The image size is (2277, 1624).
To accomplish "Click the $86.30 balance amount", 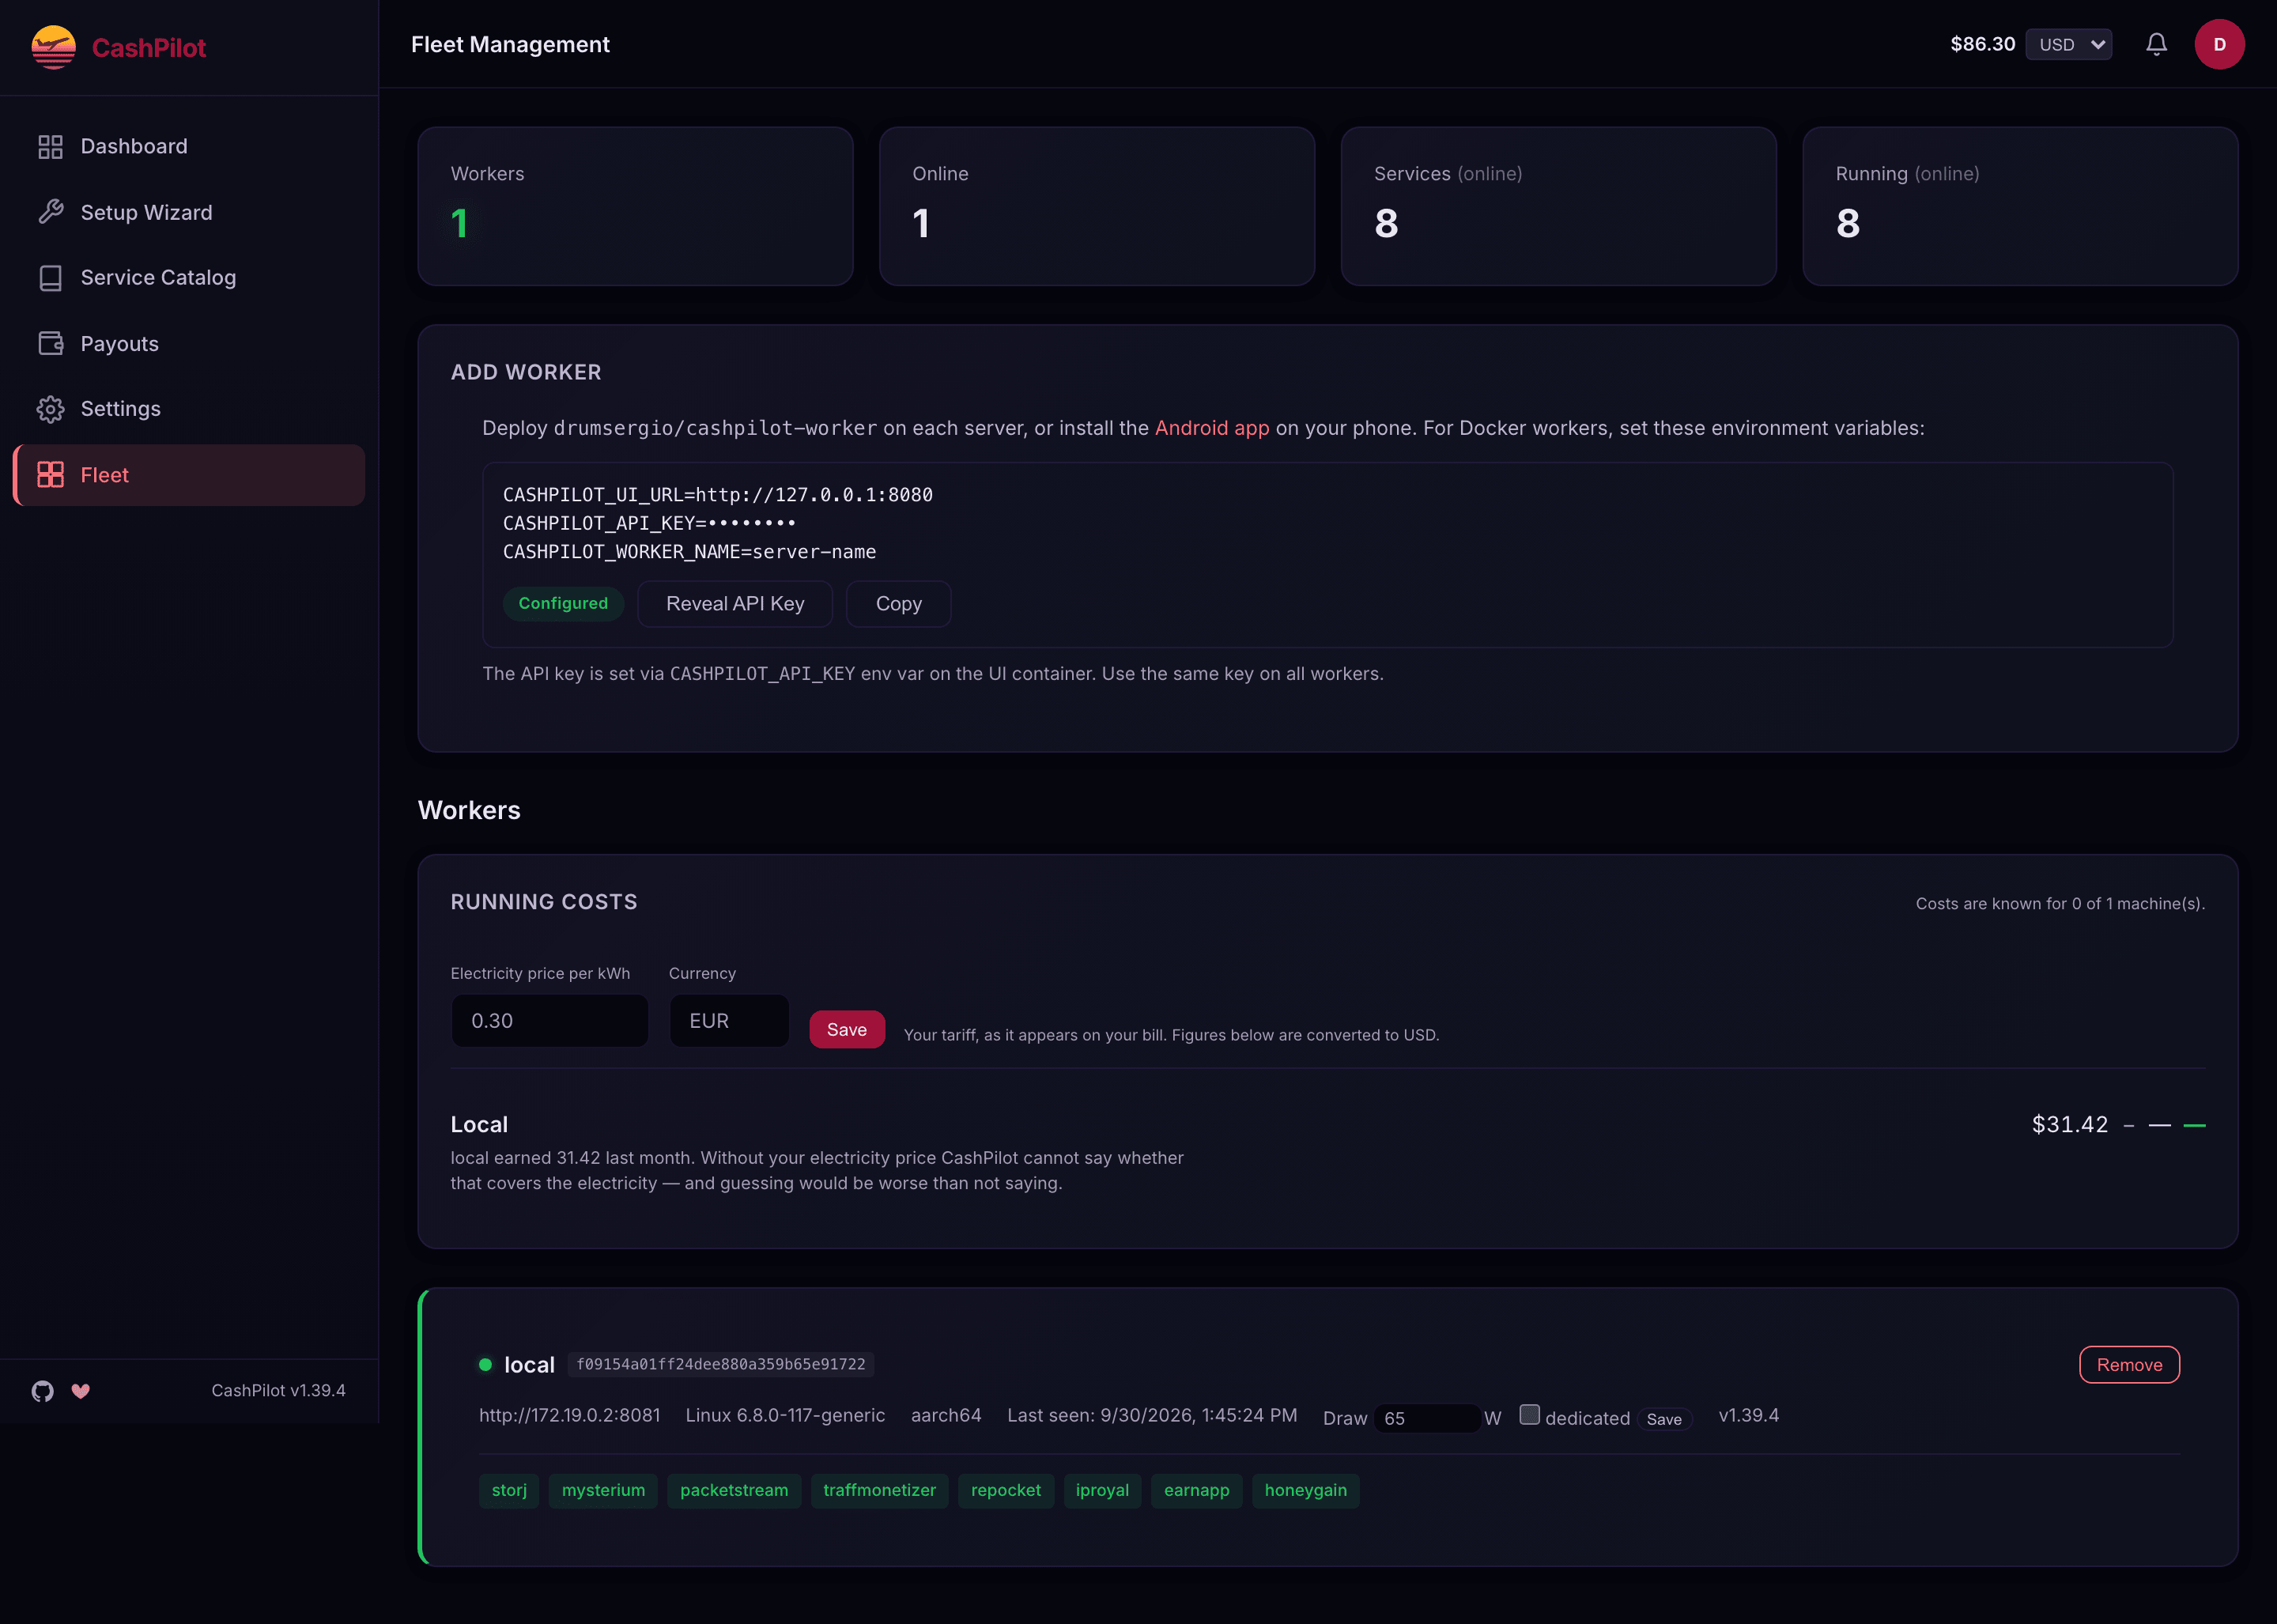I will tap(1982, 44).
